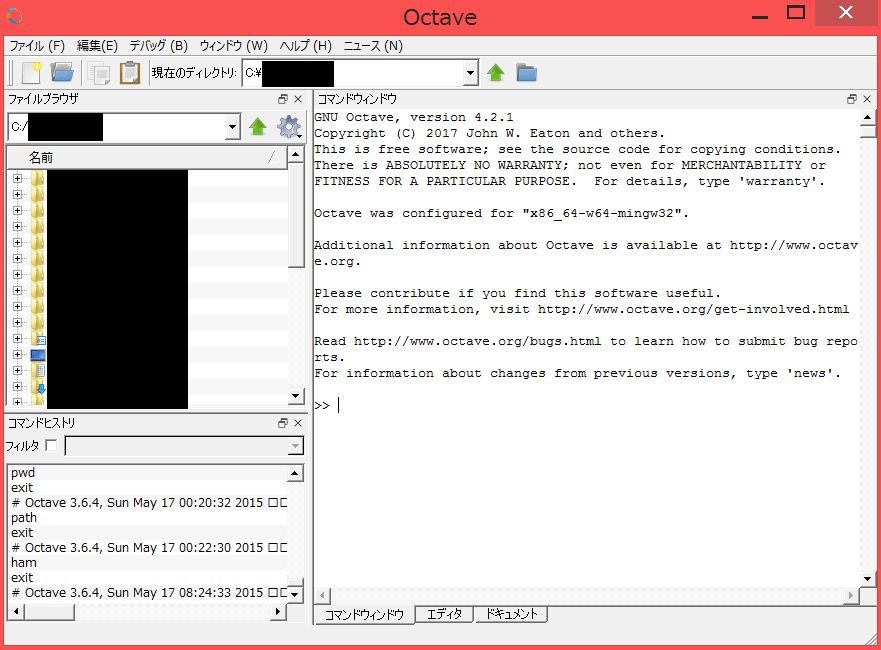The width and height of the screenshot is (881, 650).
Task: Select the pwd entry in command history
Action: click(x=148, y=472)
